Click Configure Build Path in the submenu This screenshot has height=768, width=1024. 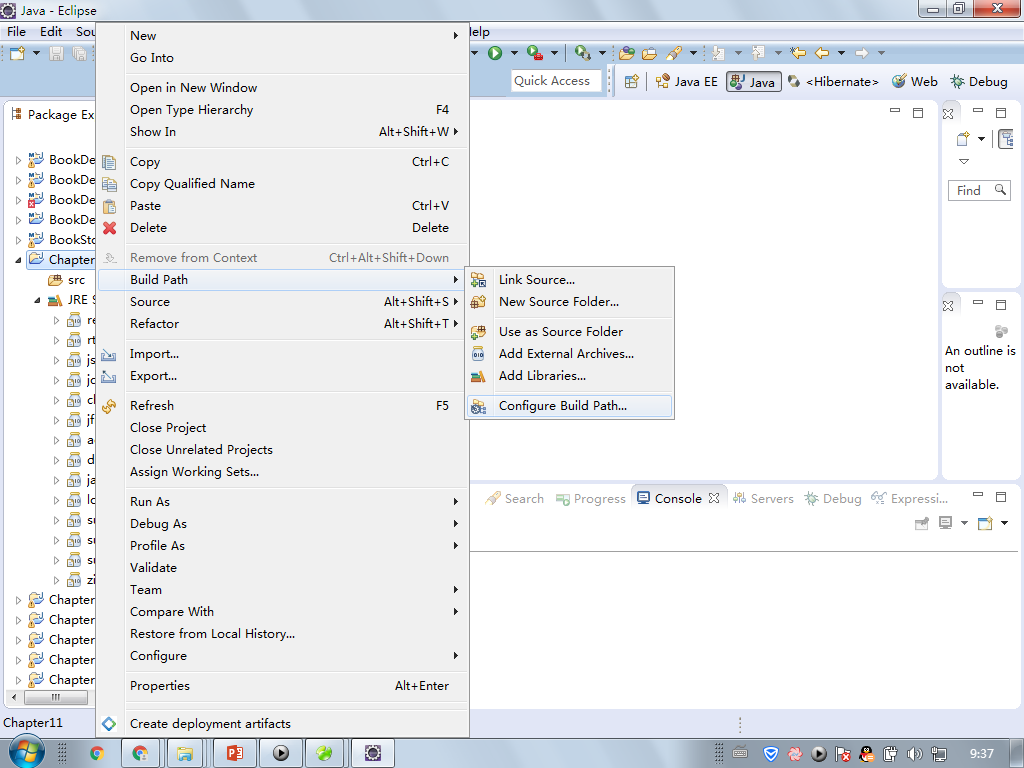[562, 406]
